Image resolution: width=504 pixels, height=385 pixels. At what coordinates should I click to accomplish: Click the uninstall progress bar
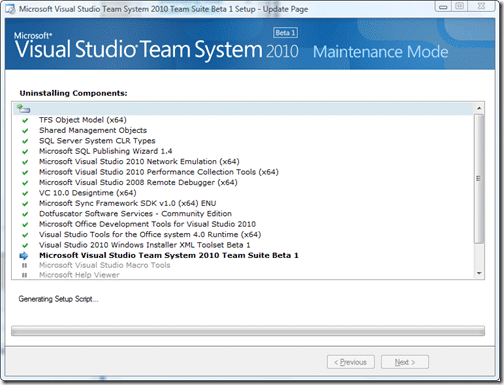[x=248, y=331]
